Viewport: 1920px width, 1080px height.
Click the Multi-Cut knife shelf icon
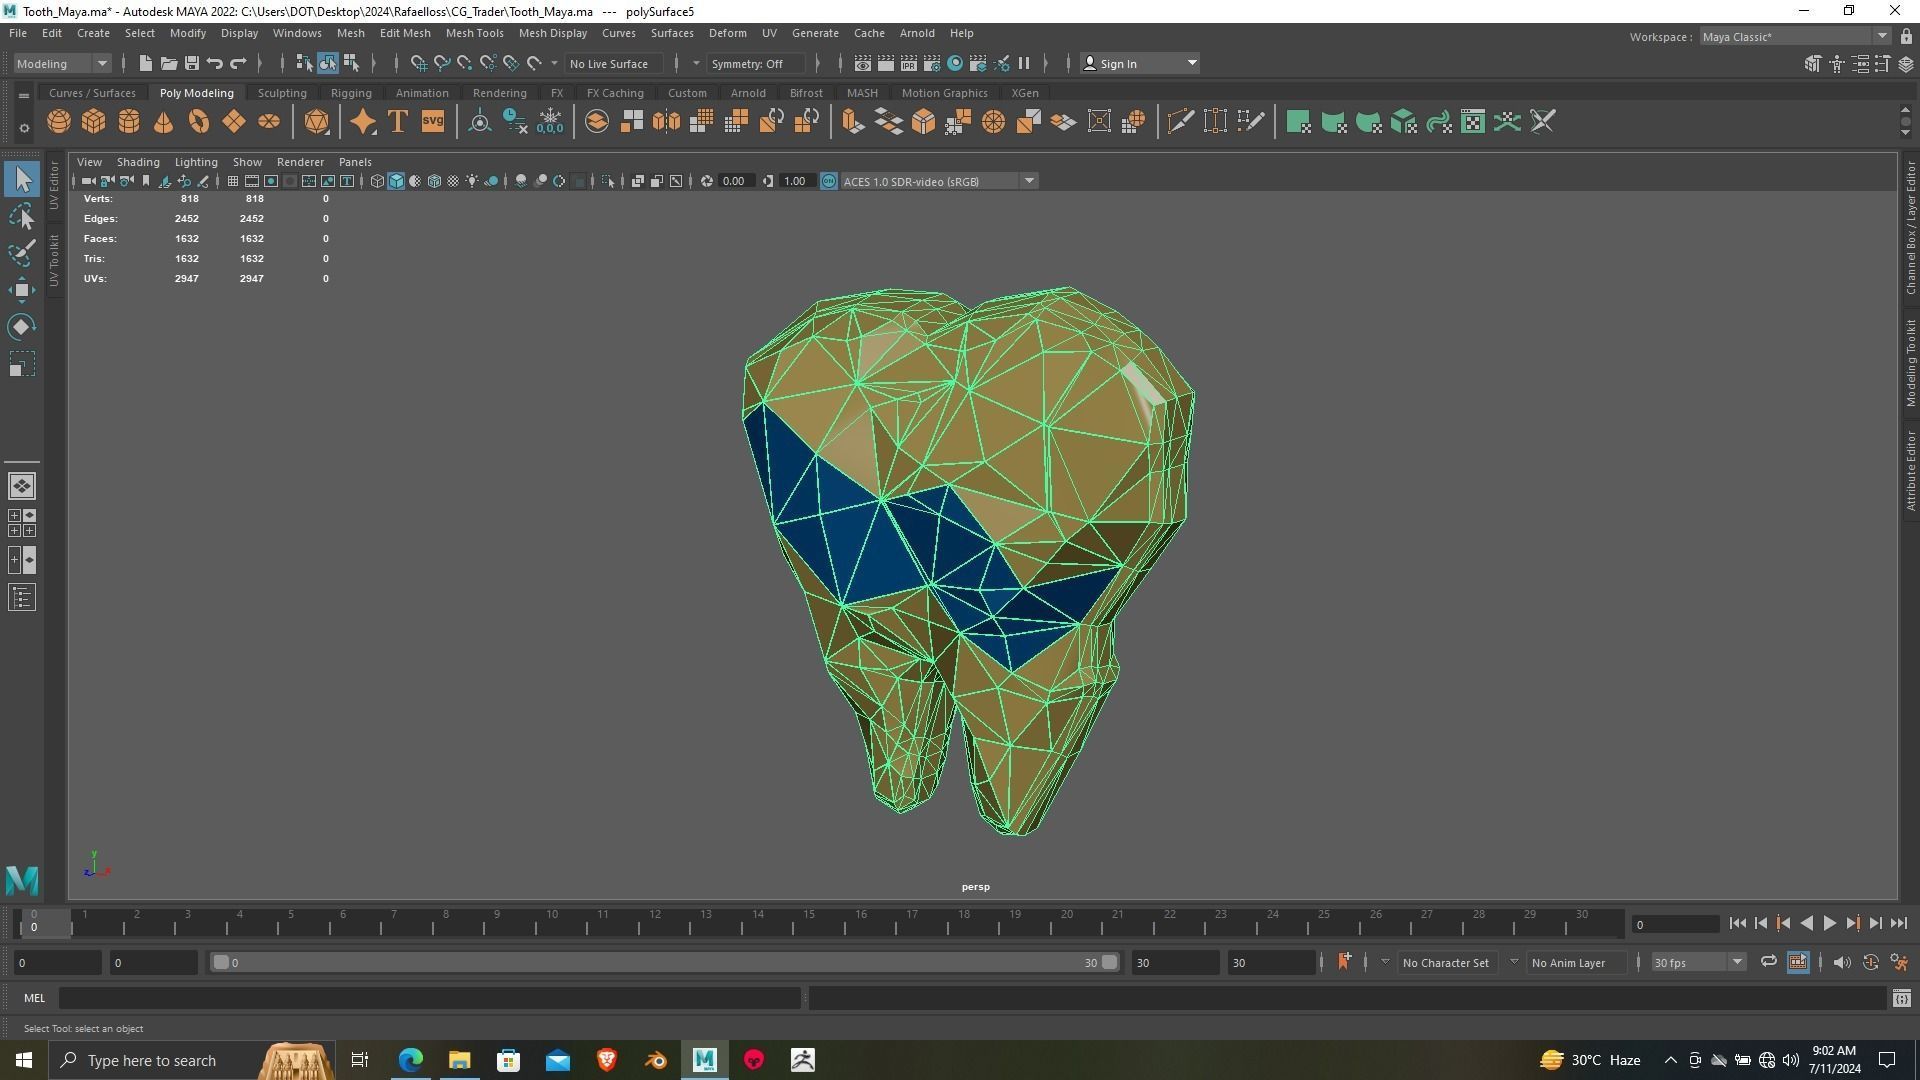[x=1180, y=122]
